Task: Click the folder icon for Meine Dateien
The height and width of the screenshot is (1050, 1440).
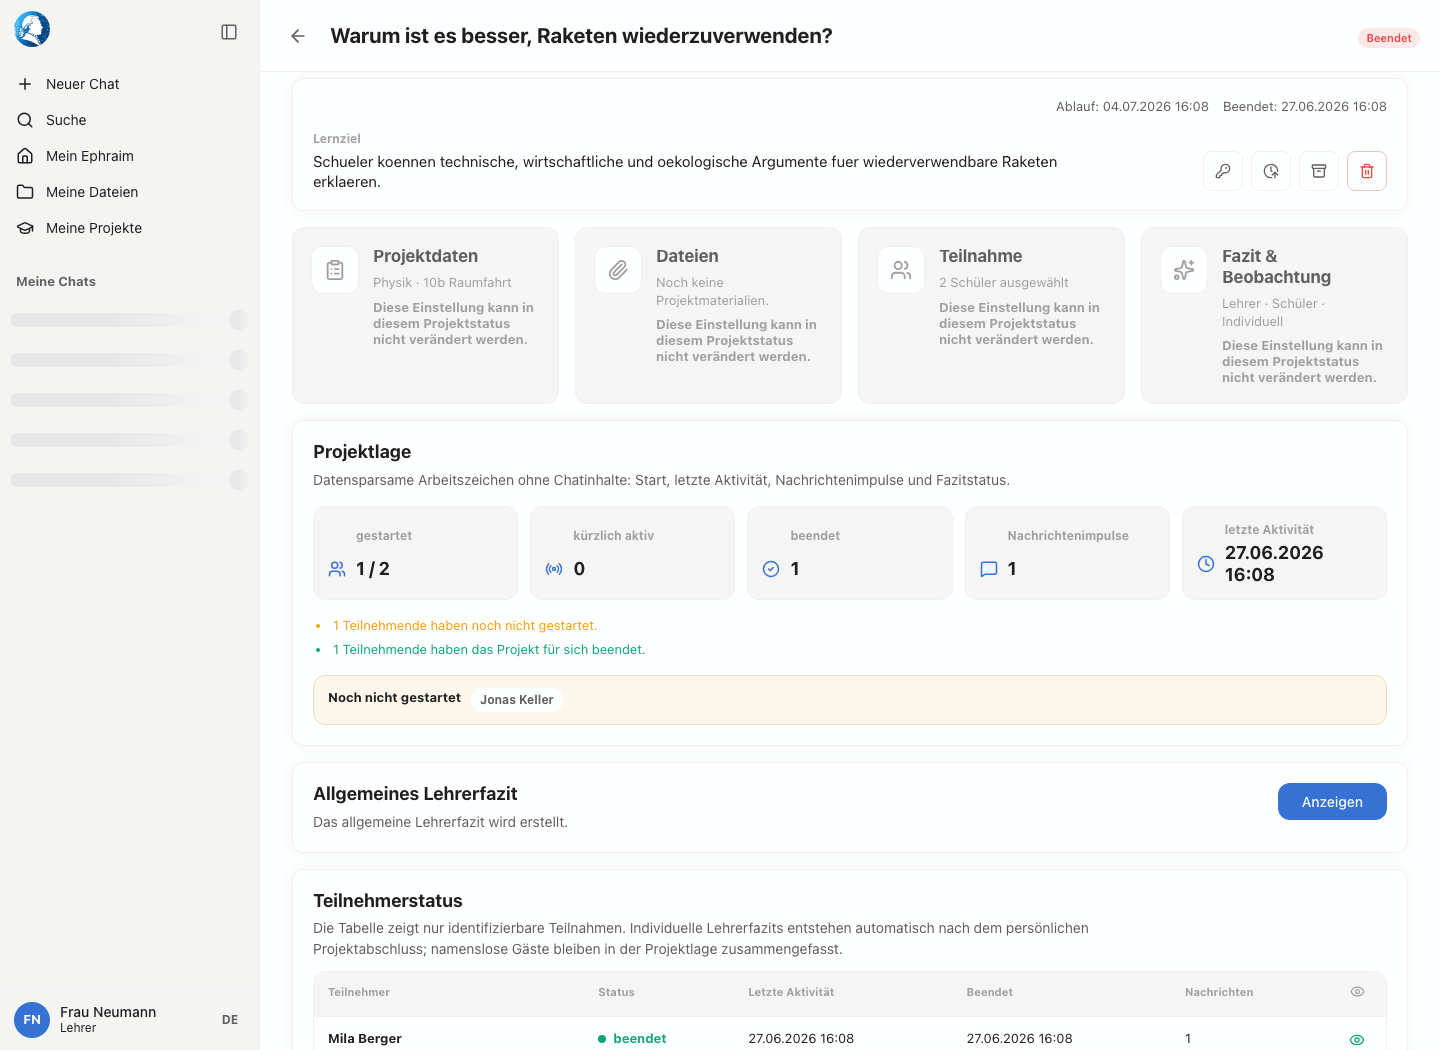Action: pyautogui.click(x=25, y=192)
